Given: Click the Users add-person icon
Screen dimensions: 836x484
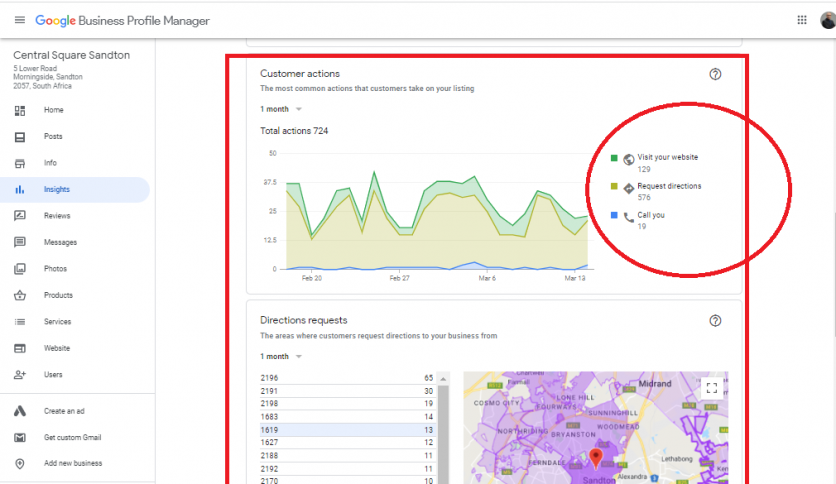Looking at the screenshot, I should 20,375.
